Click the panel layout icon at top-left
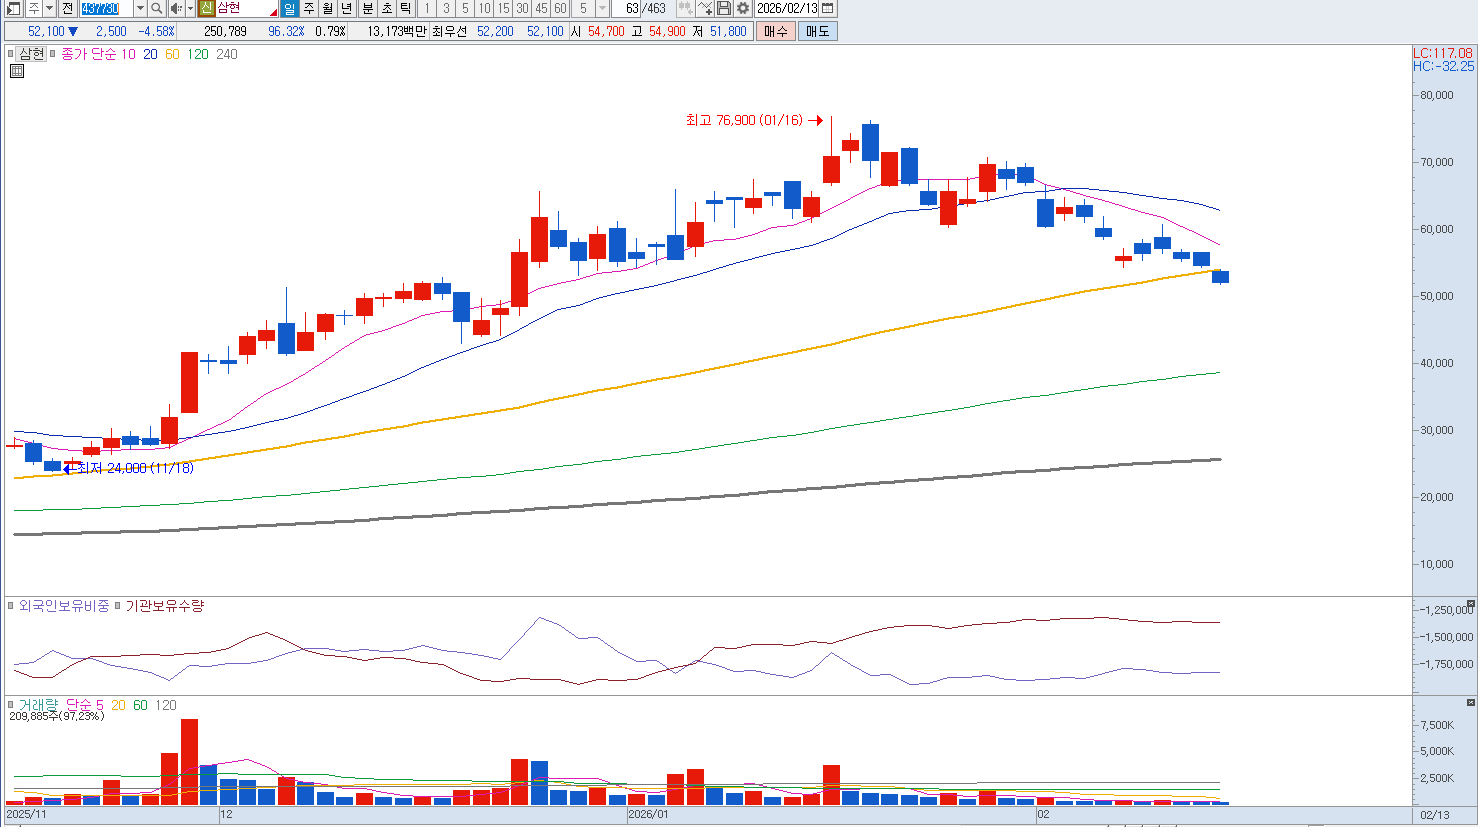 [13, 9]
